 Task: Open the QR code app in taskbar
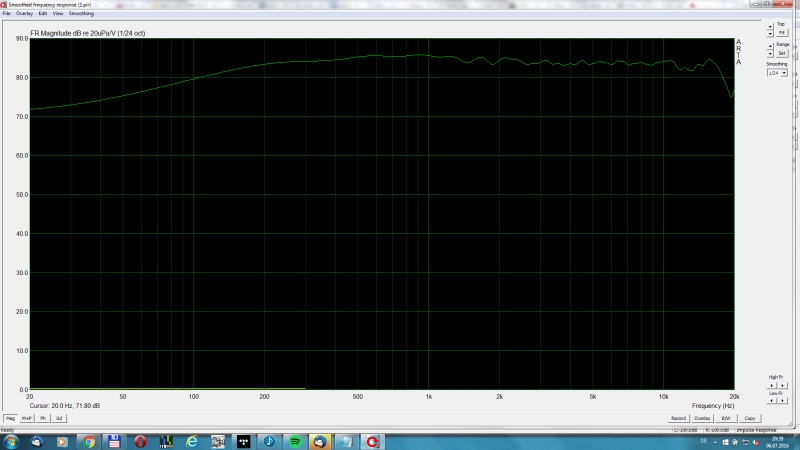pos(218,442)
